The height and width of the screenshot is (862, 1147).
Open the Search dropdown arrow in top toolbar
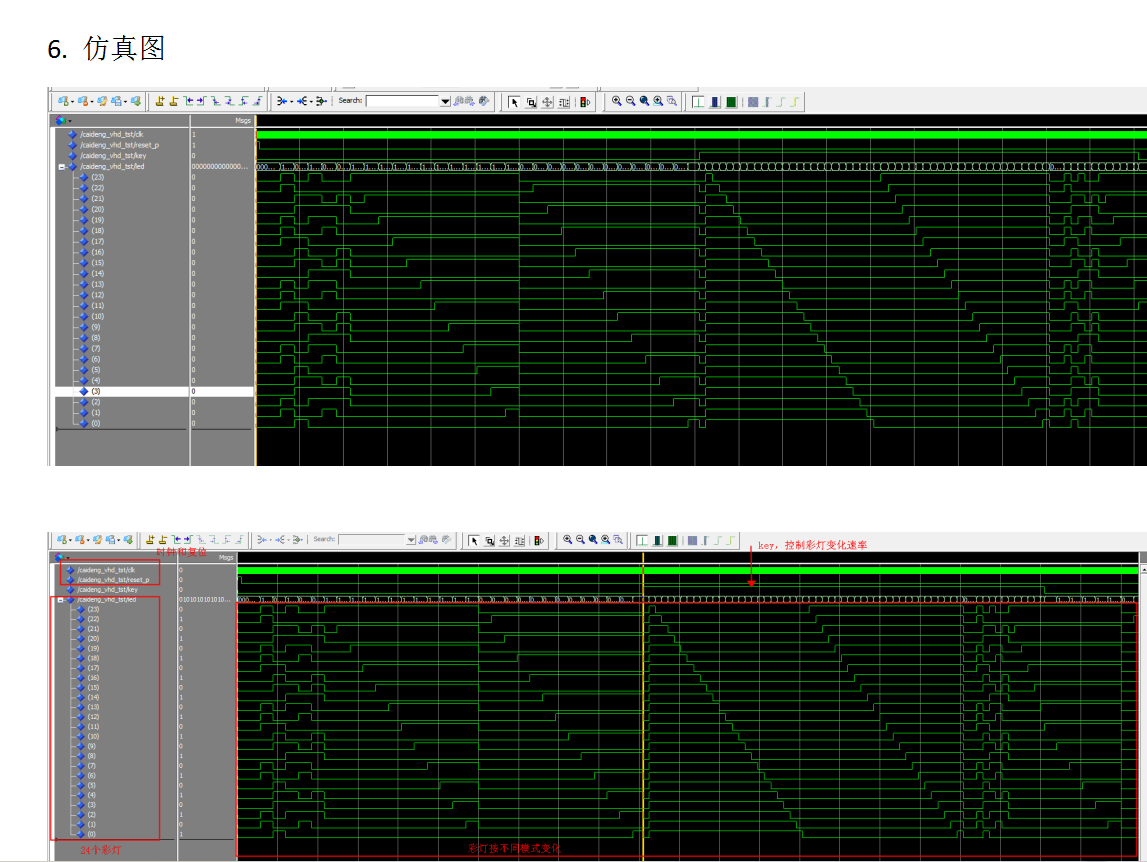[445, 101]
